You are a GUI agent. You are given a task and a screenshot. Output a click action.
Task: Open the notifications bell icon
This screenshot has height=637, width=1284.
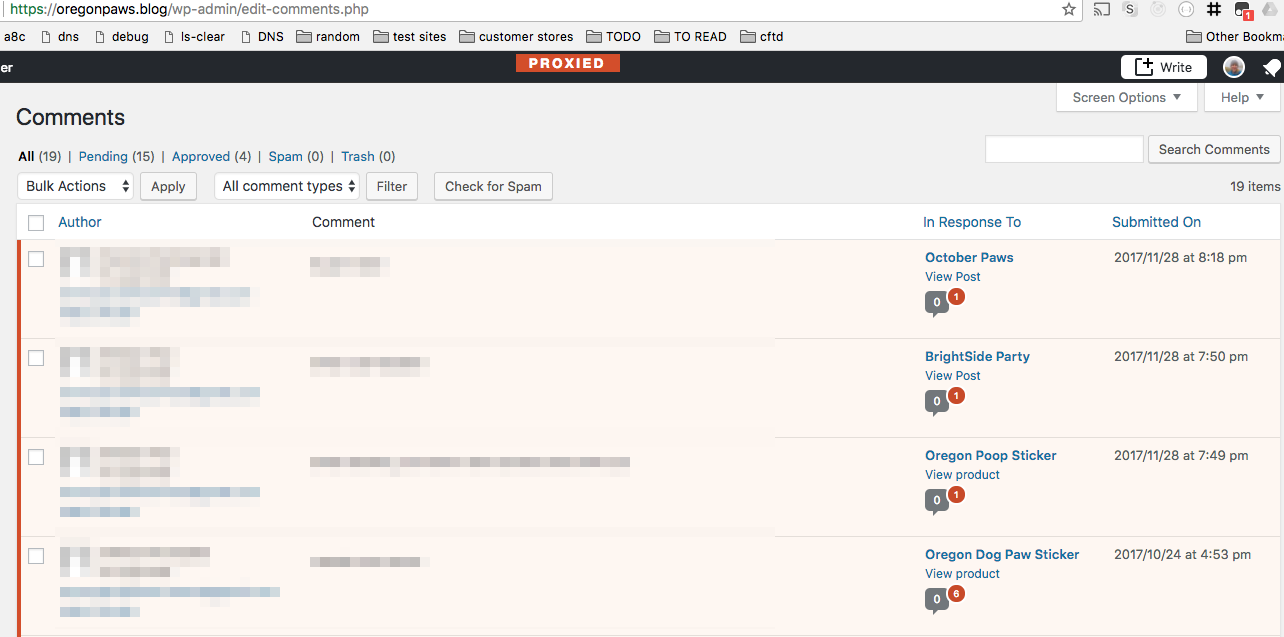1271,67
